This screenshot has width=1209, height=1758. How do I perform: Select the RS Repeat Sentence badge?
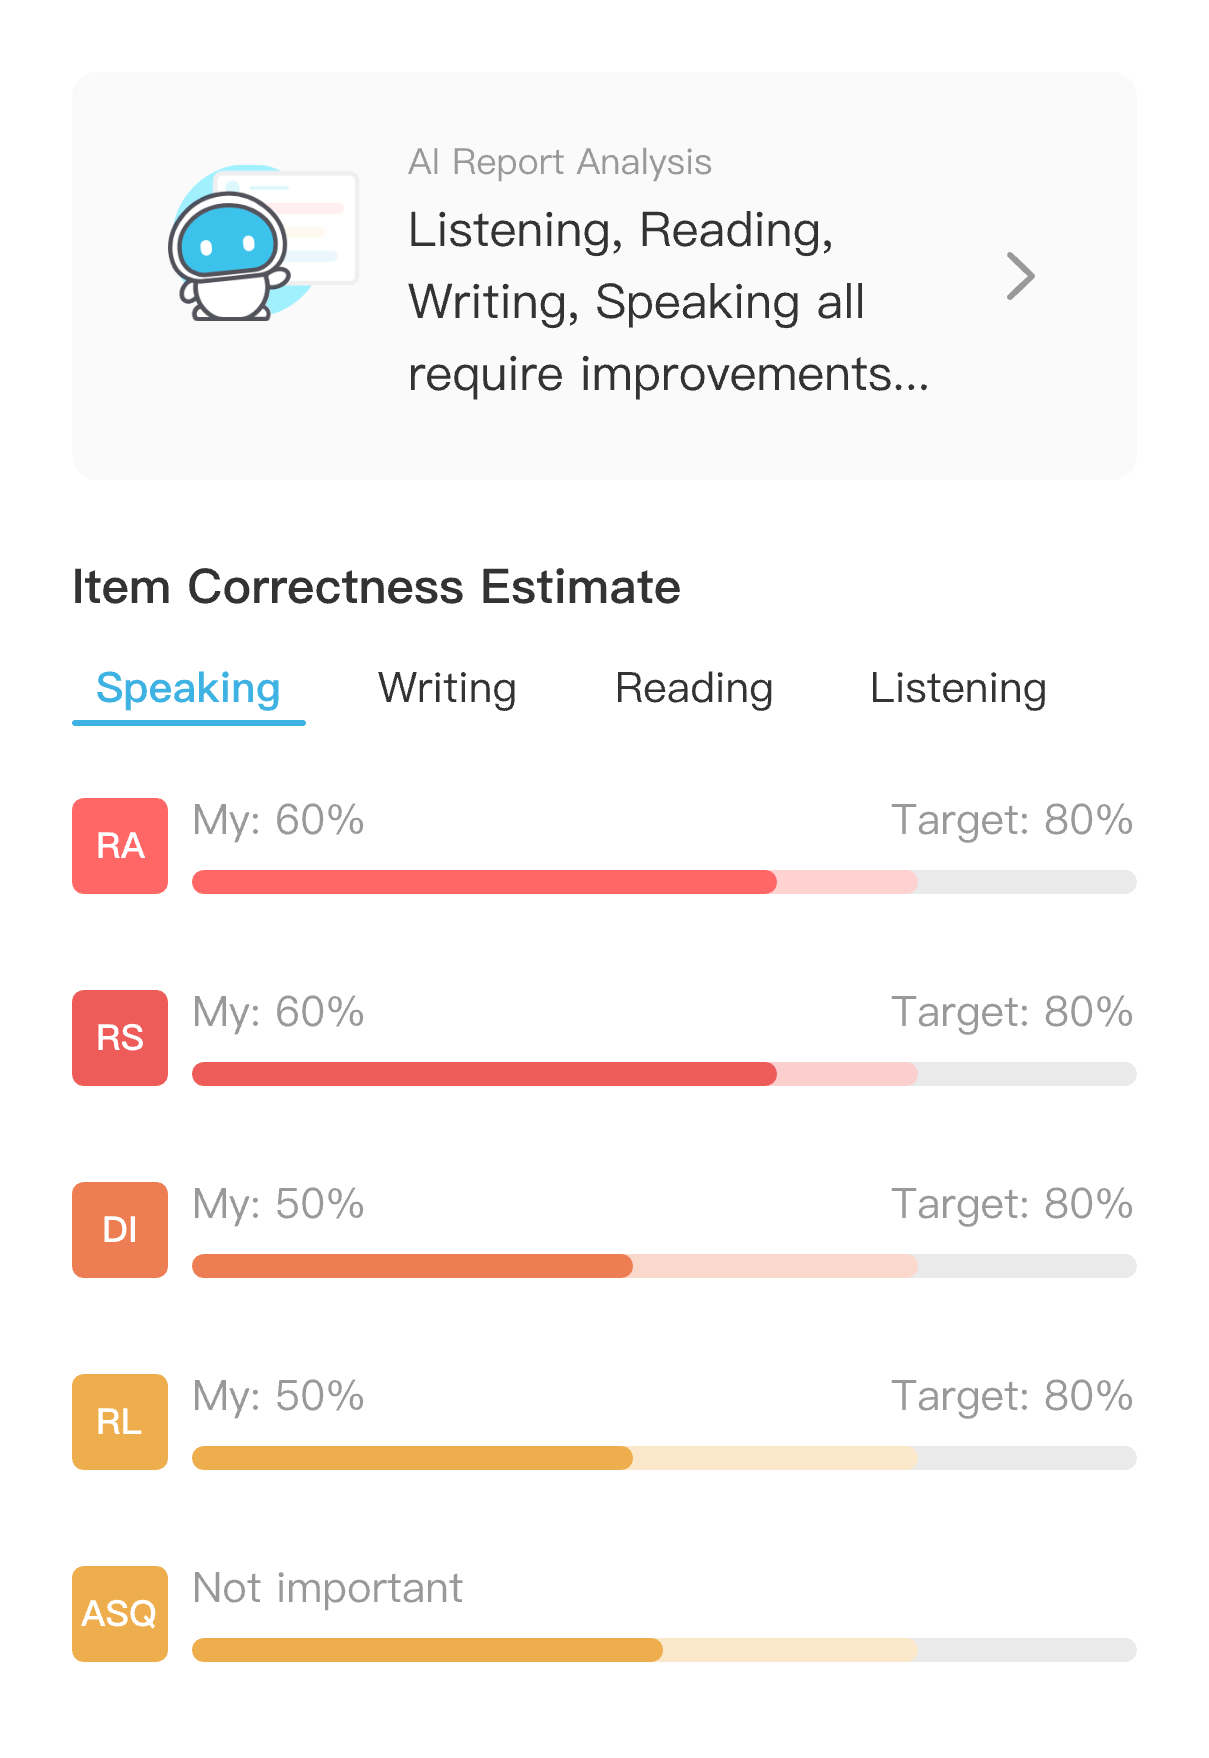[119, 1037]
